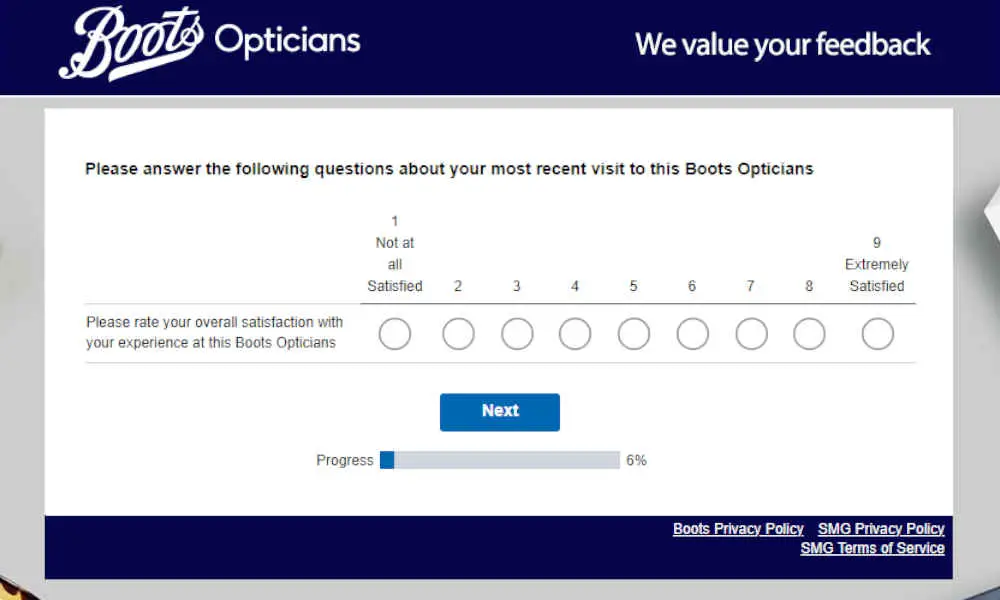Select rating 9 Extremely Satisfied

878,334
